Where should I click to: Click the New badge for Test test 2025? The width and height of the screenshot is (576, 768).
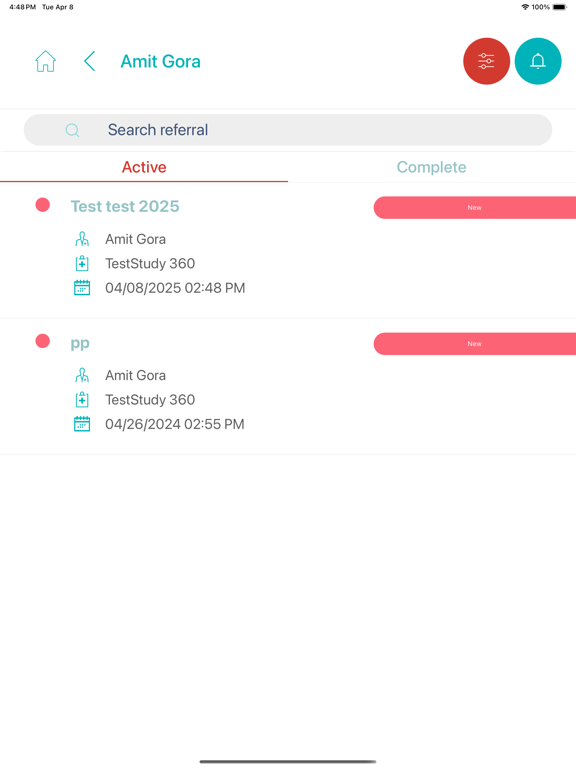click(475, 208)
